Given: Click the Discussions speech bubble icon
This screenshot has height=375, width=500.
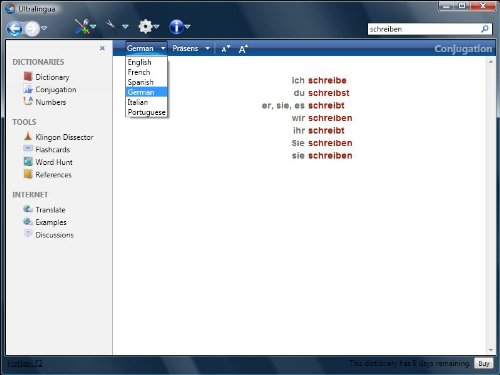Looking at the screenshot, I should [x=28, y=234].
